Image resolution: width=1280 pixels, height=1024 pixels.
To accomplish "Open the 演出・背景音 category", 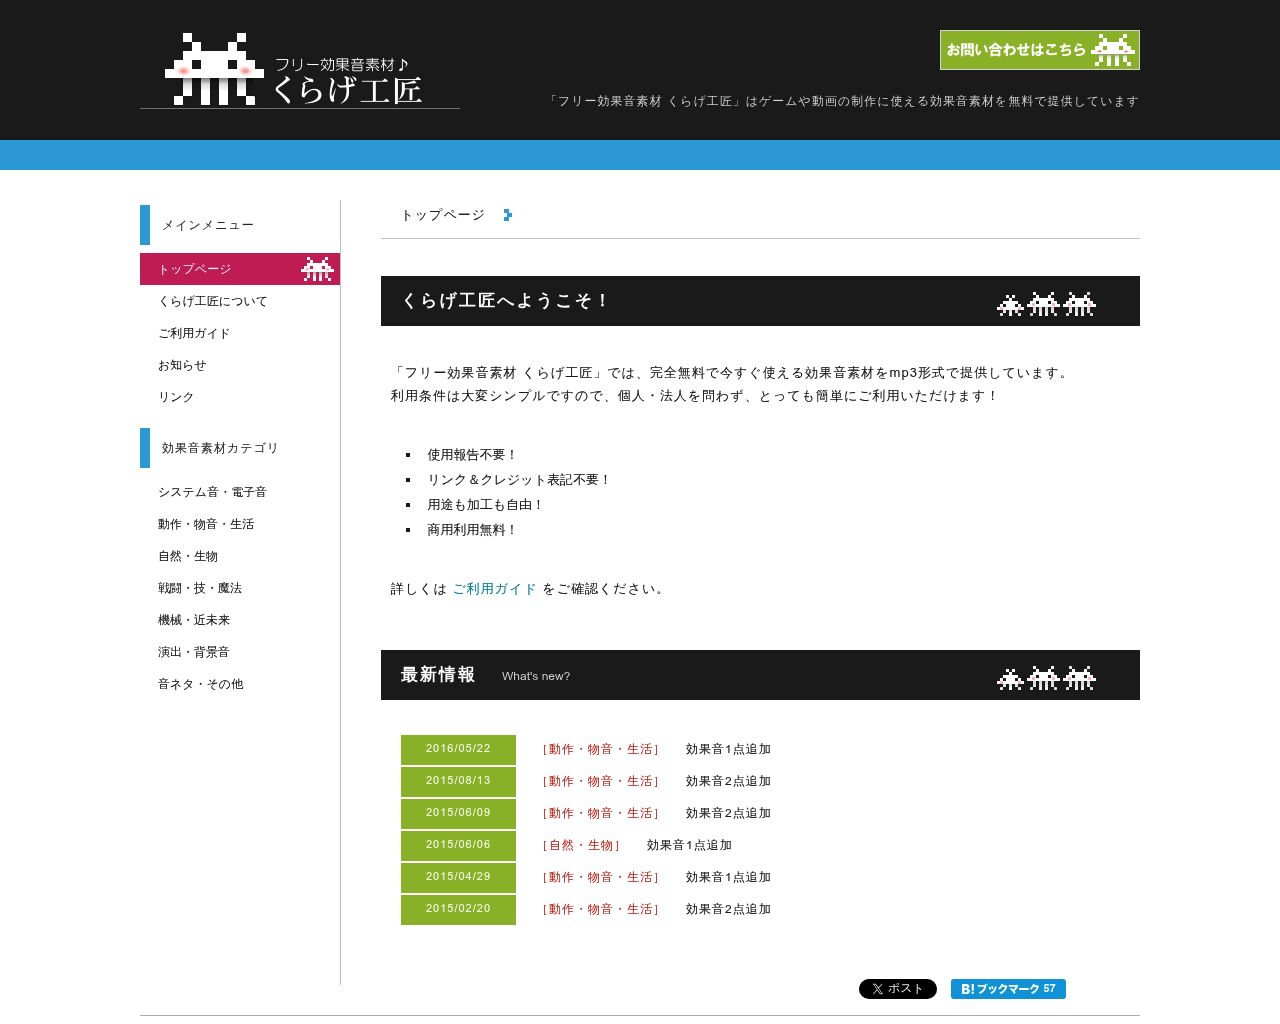I will tap(194, 652).
